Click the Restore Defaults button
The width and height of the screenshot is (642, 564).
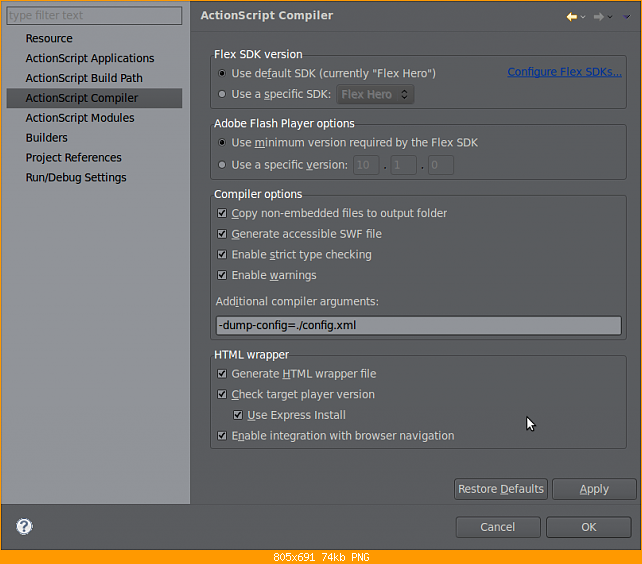[x=501, y=489]
